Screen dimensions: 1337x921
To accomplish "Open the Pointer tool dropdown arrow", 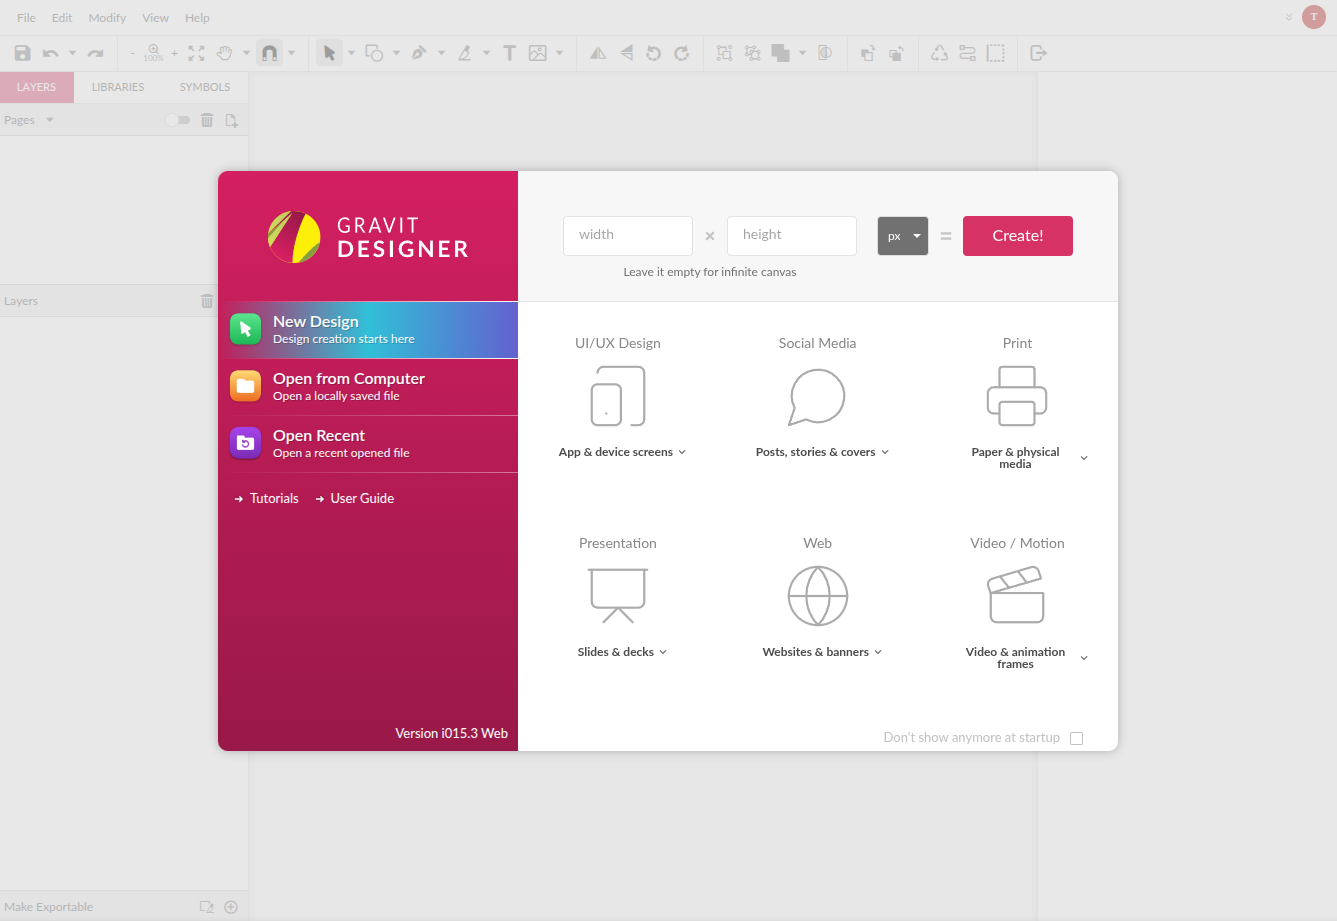I will 351,53.
